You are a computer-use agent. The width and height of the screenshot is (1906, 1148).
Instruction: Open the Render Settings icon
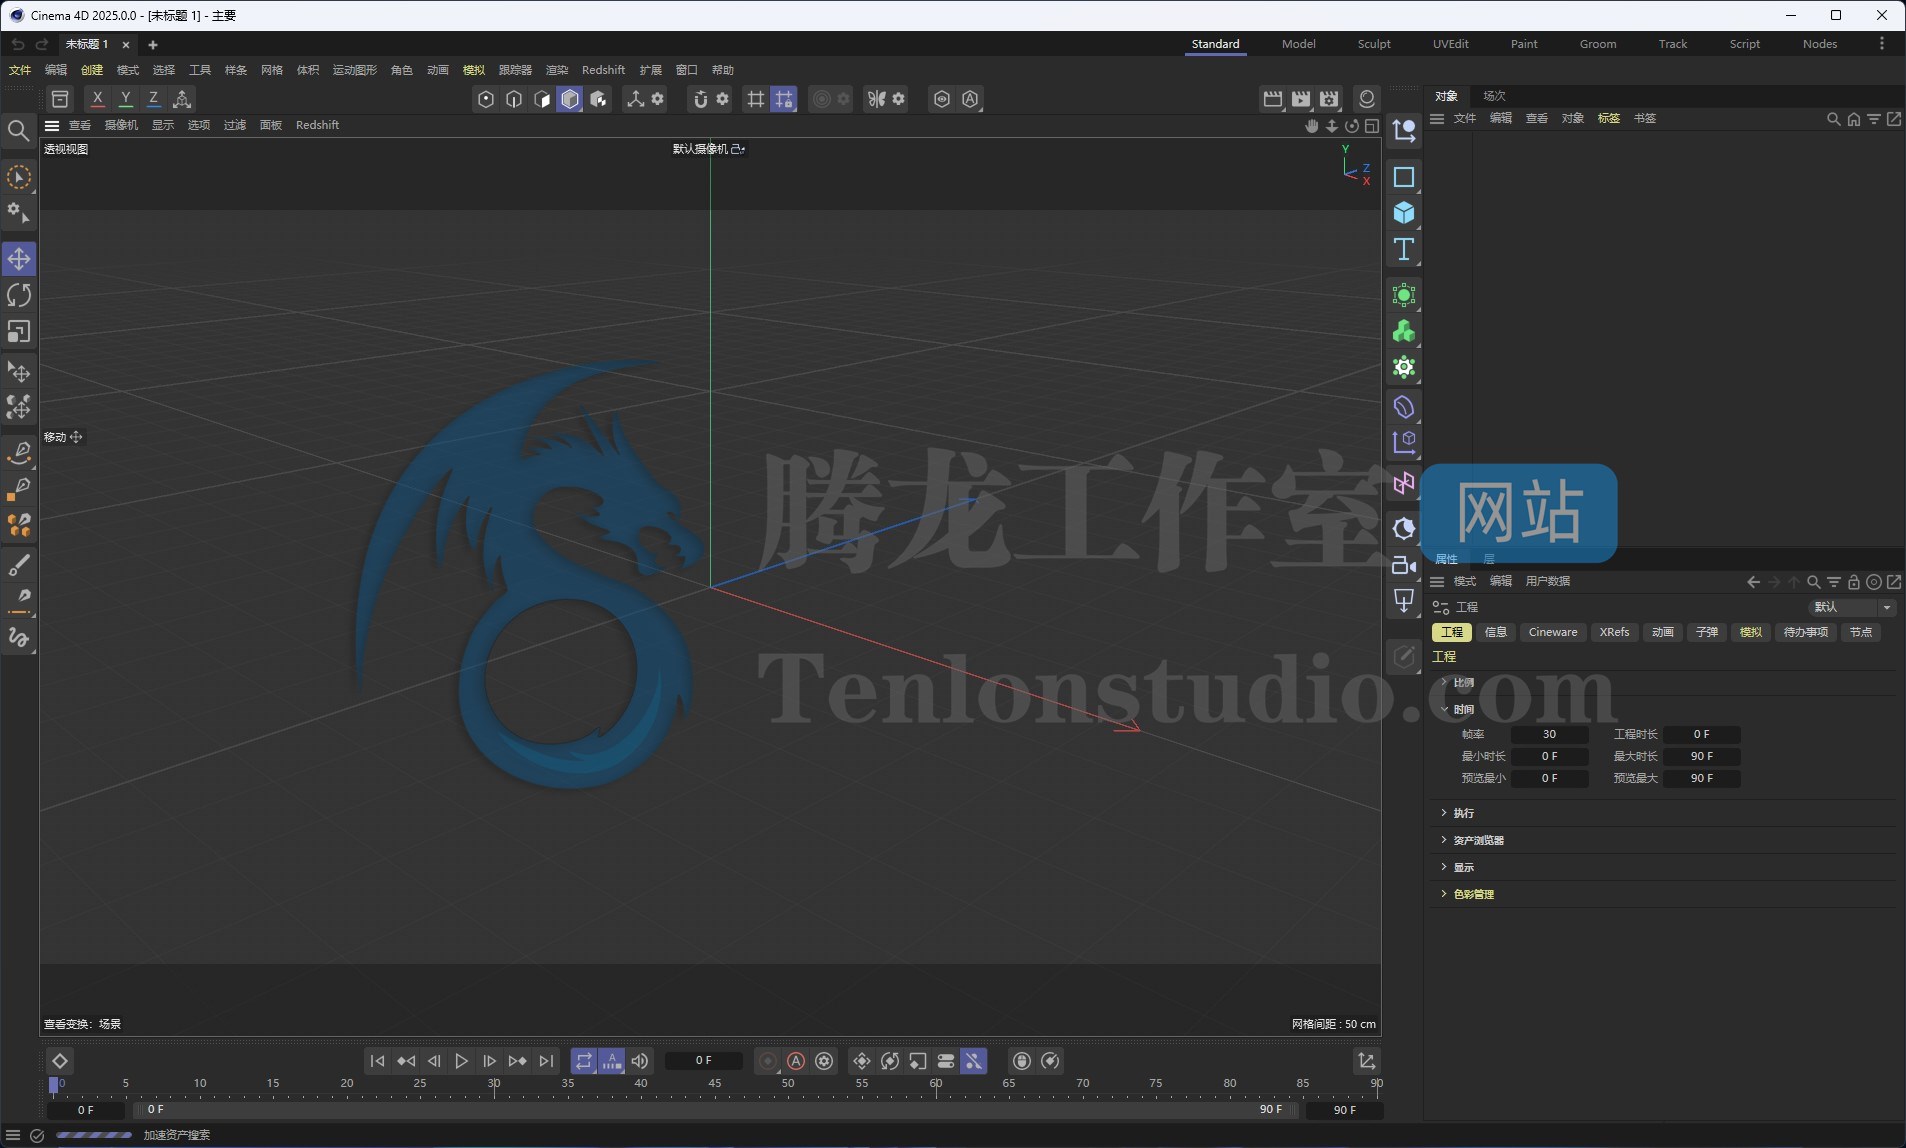[1329, 99]
